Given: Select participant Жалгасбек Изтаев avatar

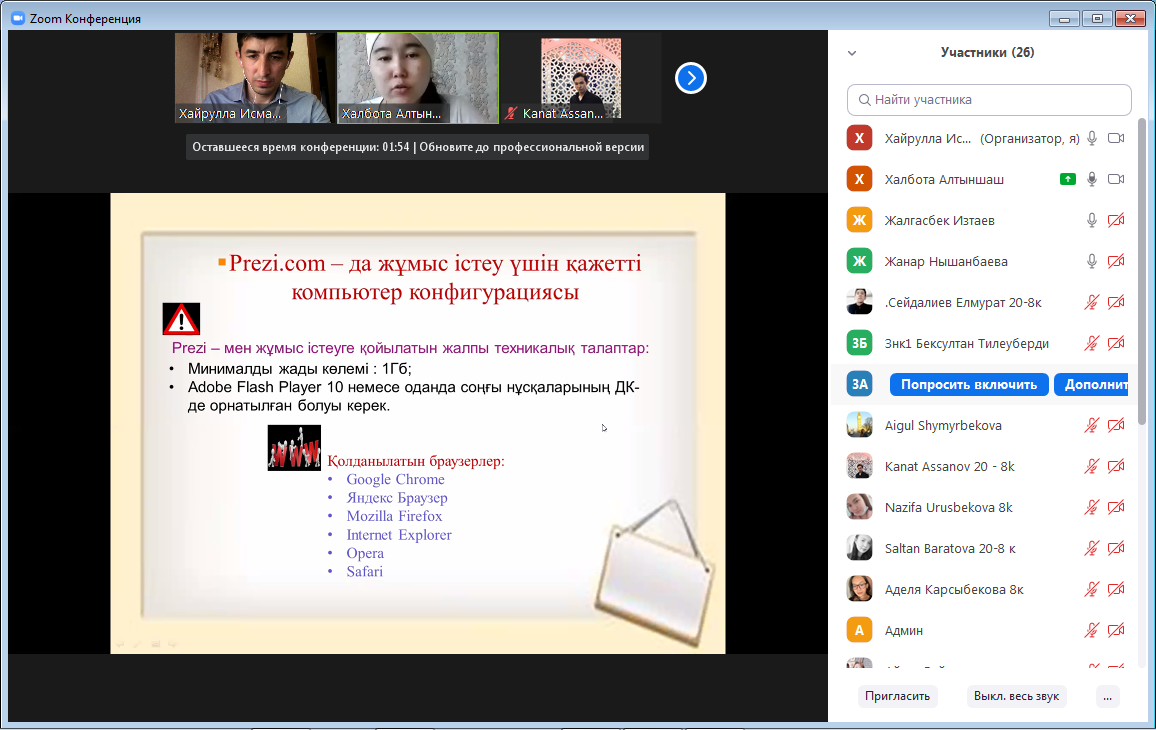Looking at the screenshot, I should [860, 220].
